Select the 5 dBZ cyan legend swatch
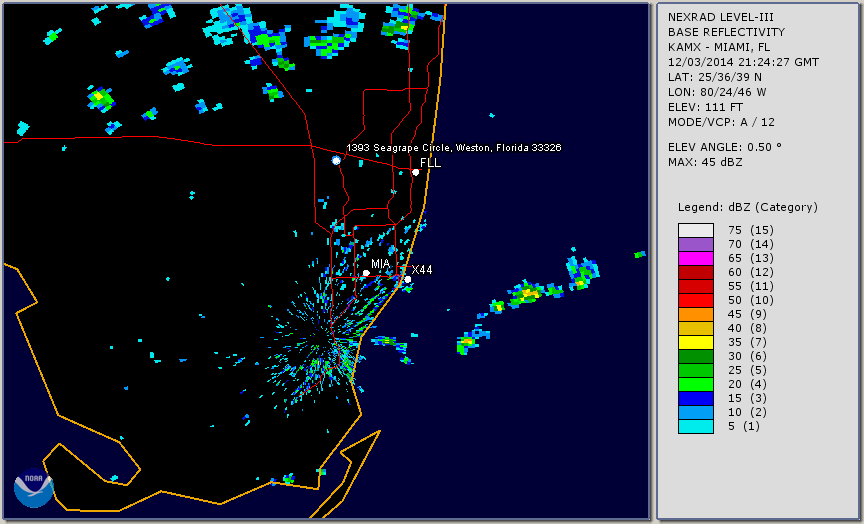Image resolution: width=864 pixels, height=524 pixels. [x=696, y=426]
